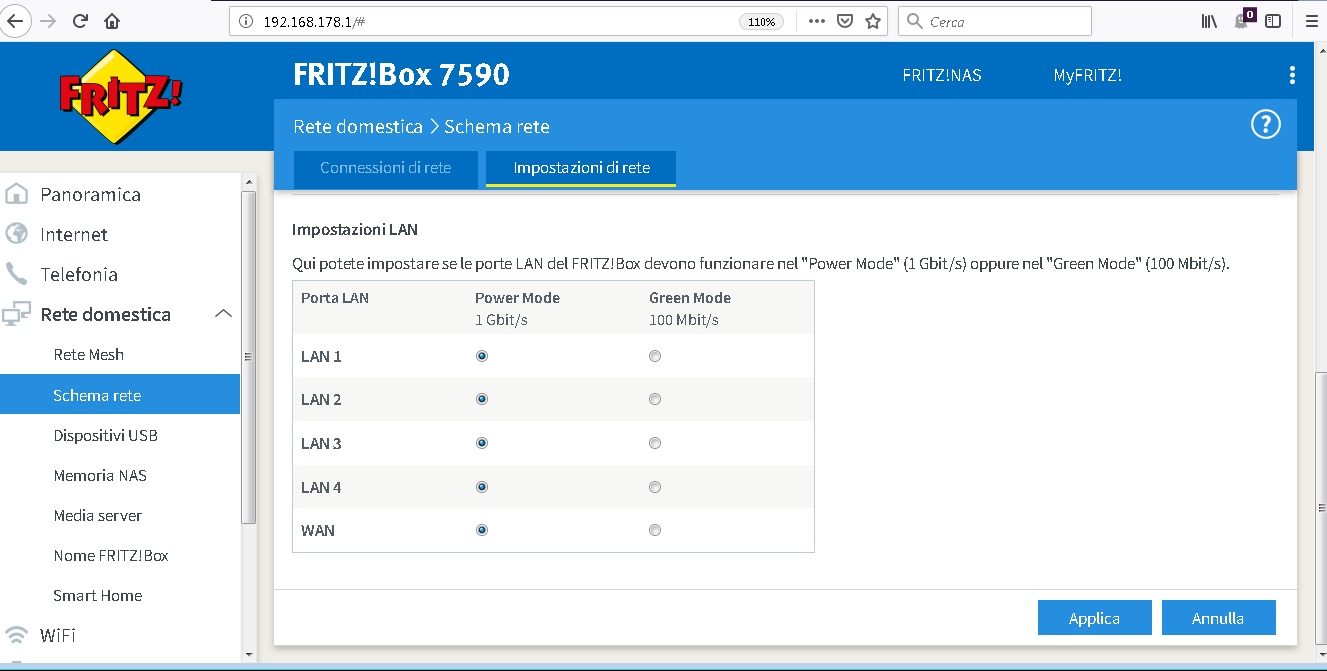1327x671 pixels.
Task: Toggle the browser sidebar icon
Action: tap(1273, 21)
